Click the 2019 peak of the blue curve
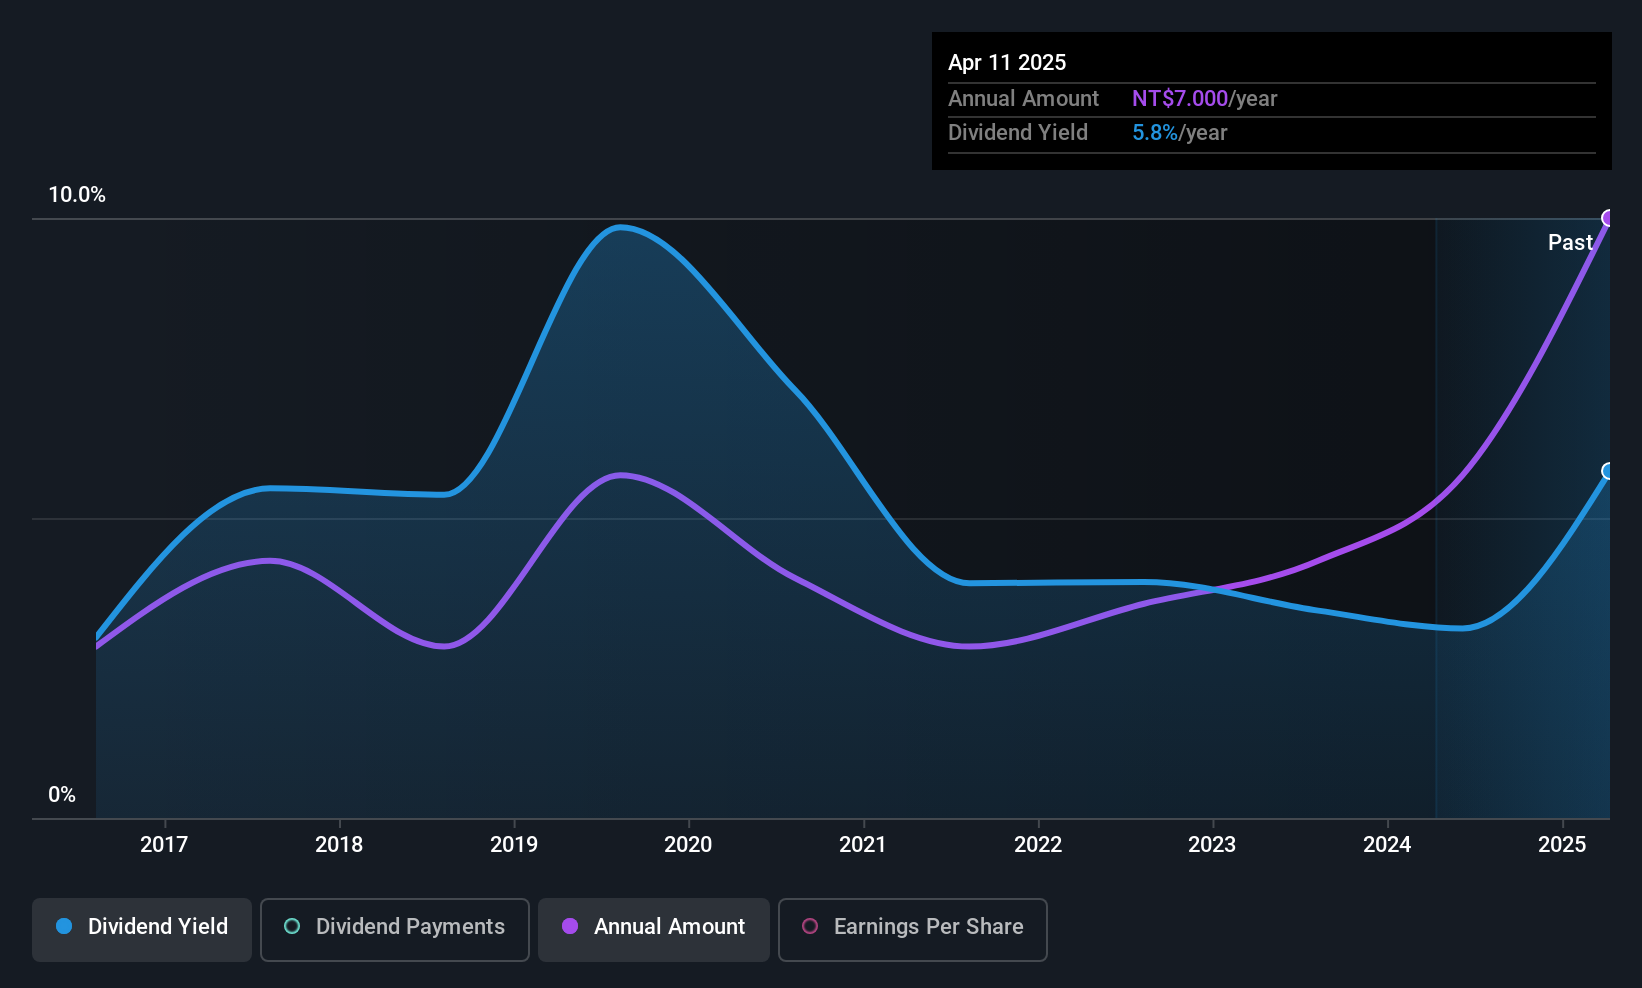This screenshot has width=1642, height=988. point(620,228)
